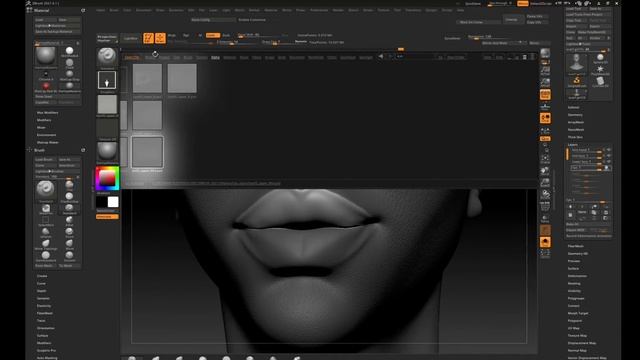Expand Mixer section in Material palette

tap(41, 127)
